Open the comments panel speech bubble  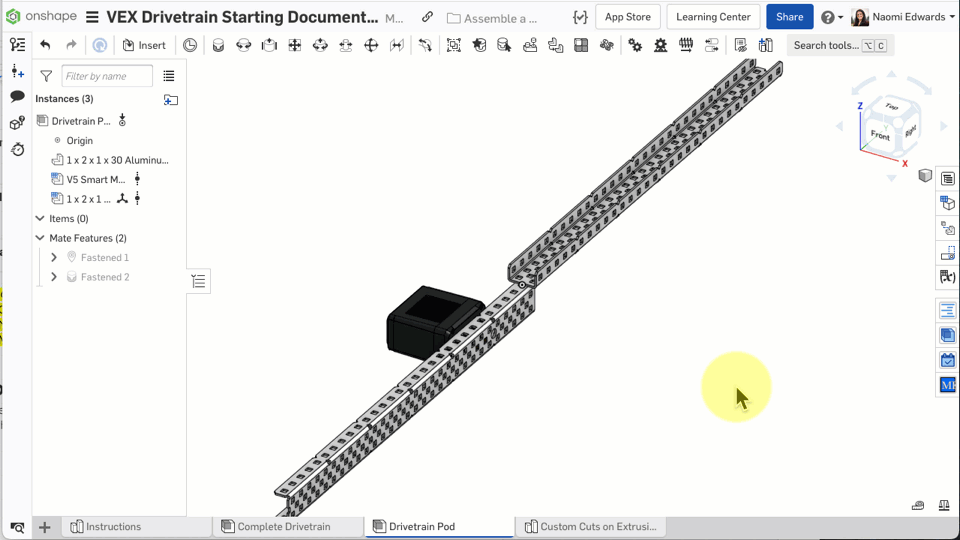(17, 97)
